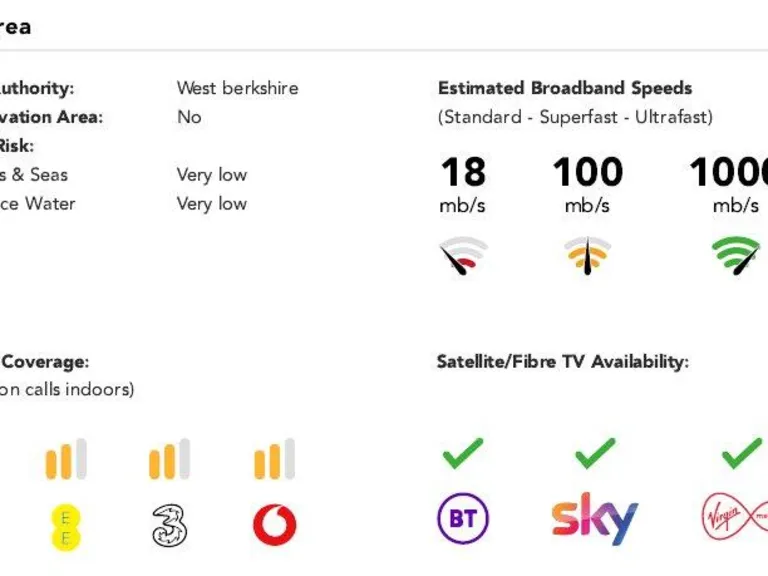Click the orange superfast speed gauge
768x576 pixels.
point(587,256)
